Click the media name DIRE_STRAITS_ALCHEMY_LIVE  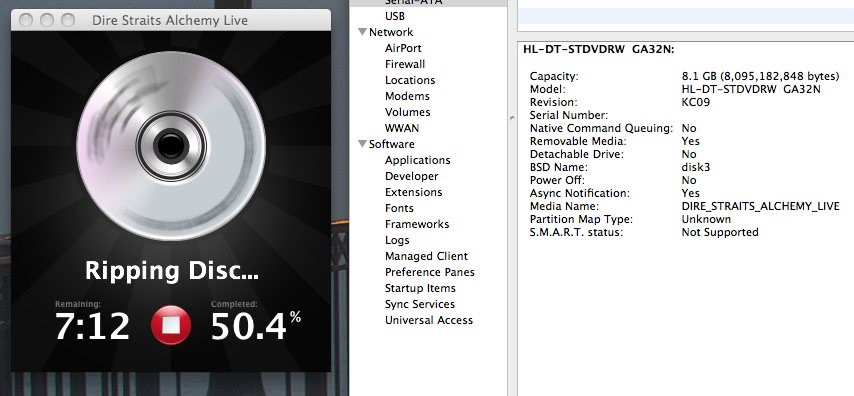pos(760,206)
